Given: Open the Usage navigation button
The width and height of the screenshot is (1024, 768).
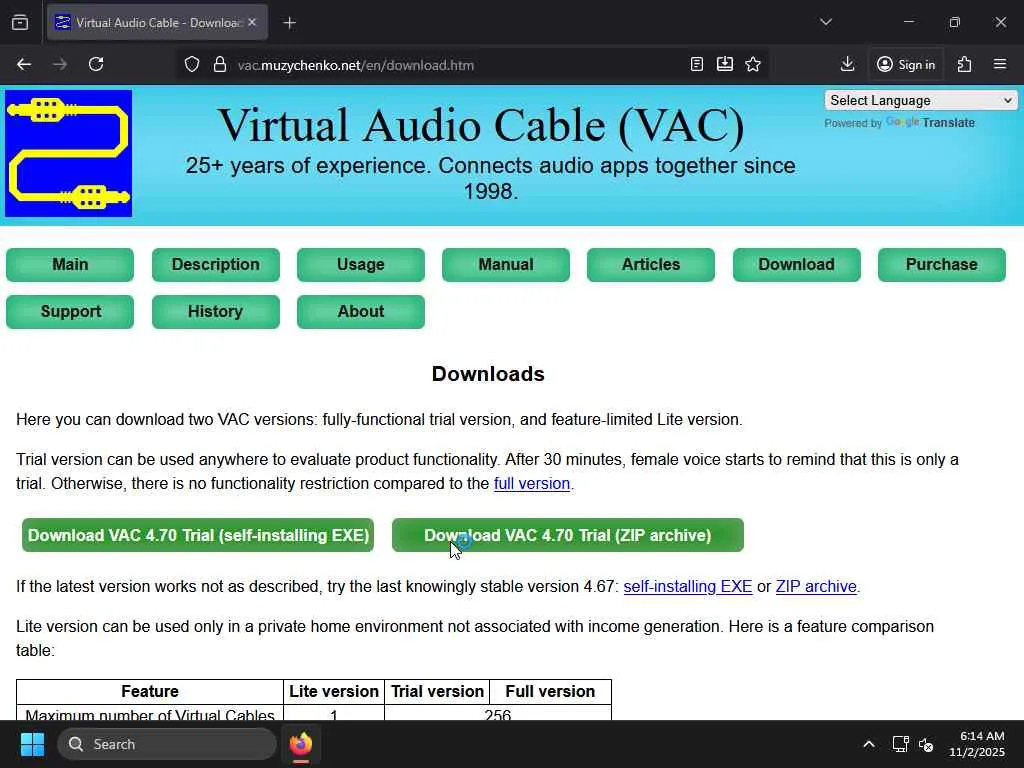Looking at the screenshot, I should (x=360, y=264).
